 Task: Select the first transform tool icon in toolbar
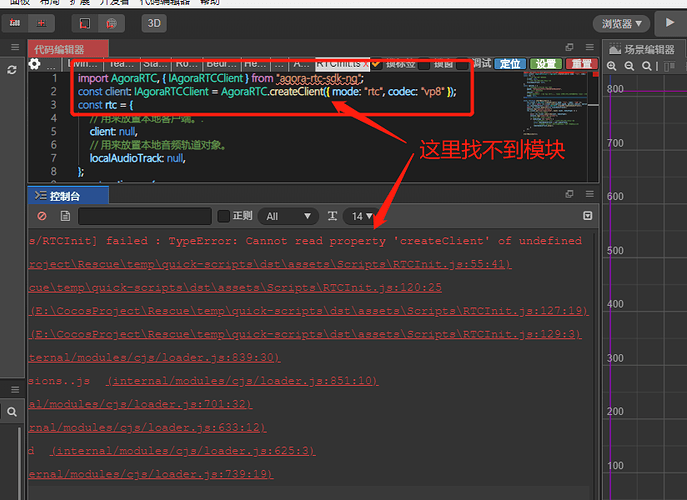pos(15,23)
